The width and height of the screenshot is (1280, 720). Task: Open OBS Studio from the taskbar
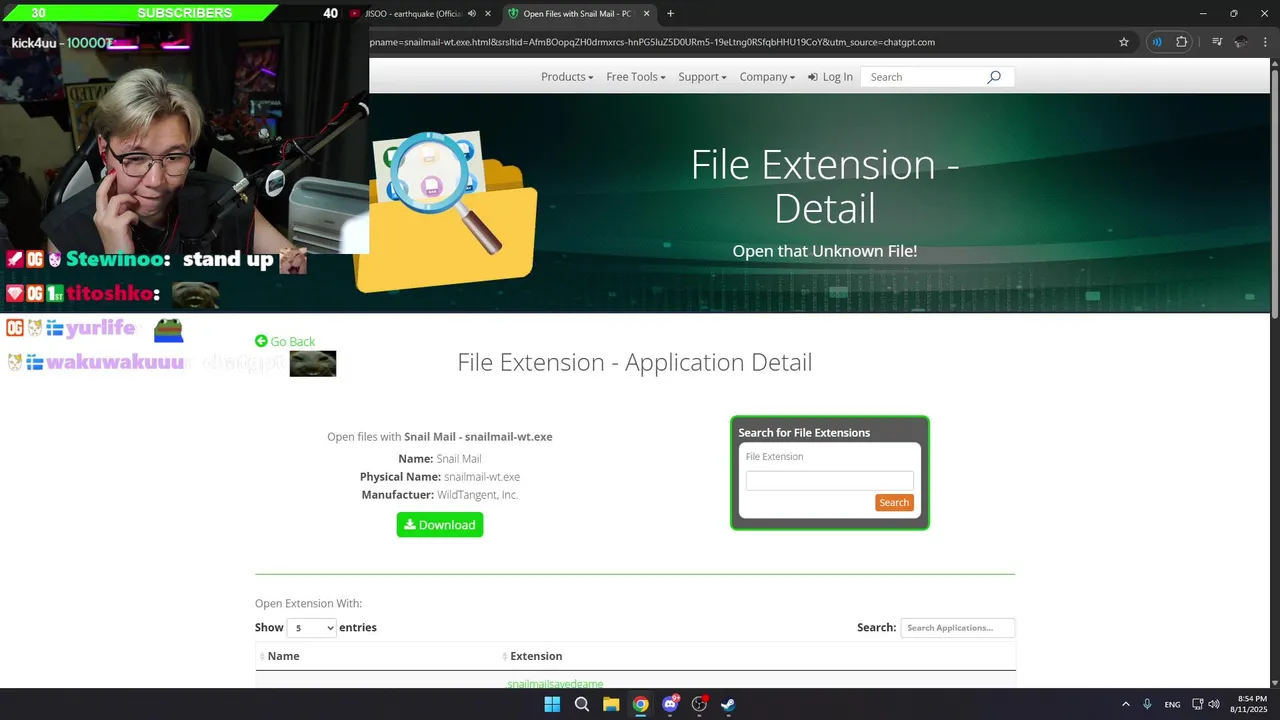coord(699,705)
